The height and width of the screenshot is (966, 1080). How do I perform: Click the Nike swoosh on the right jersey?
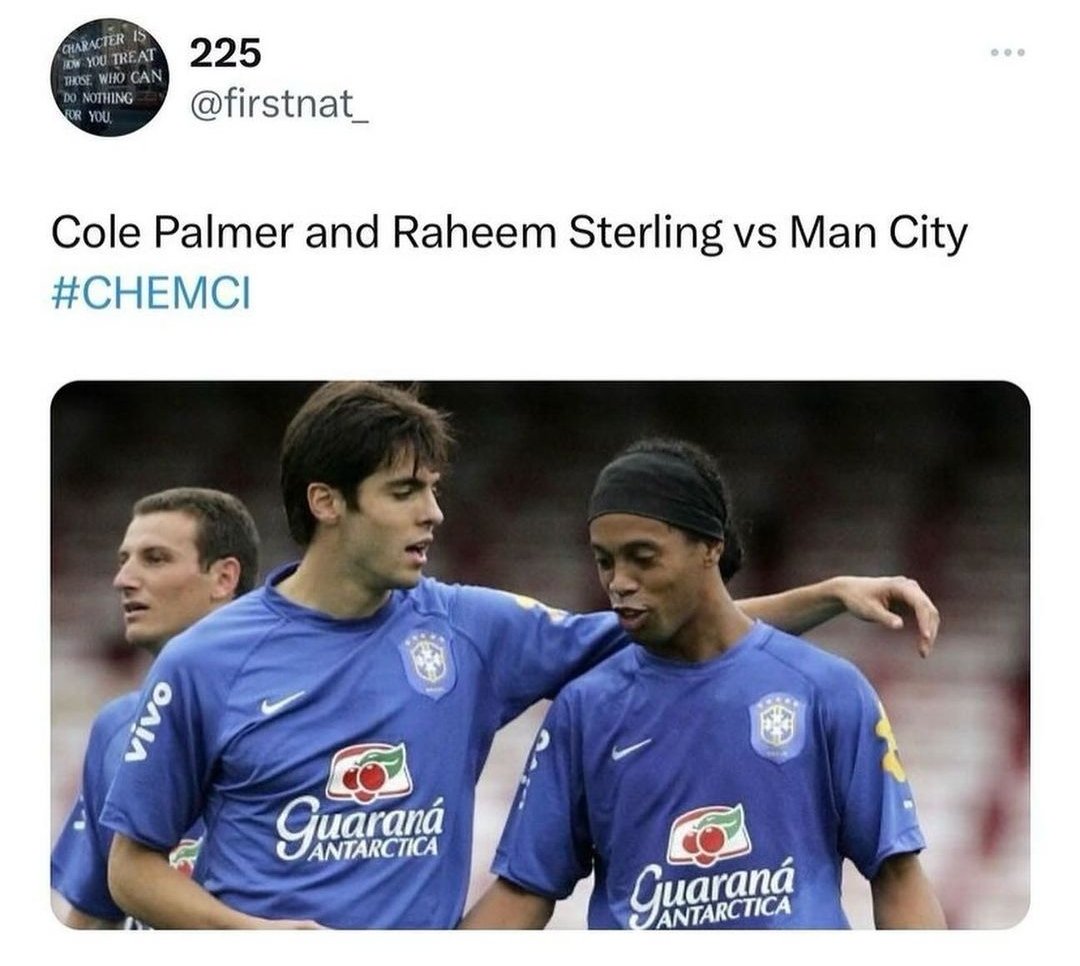coord(631,748)
